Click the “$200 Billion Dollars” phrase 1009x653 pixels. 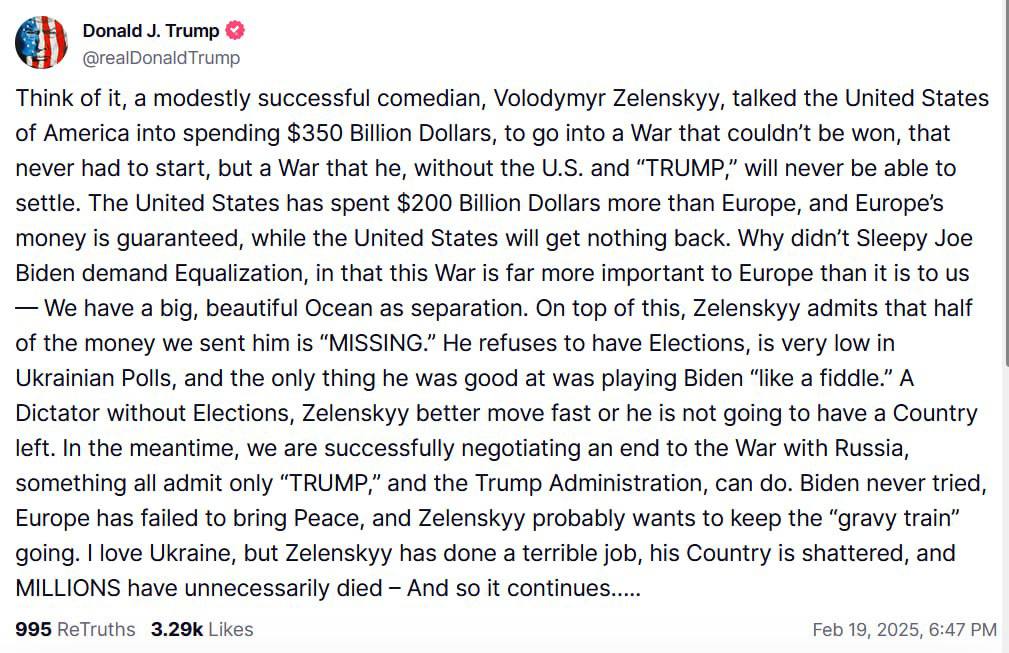(x=499, y=203)
